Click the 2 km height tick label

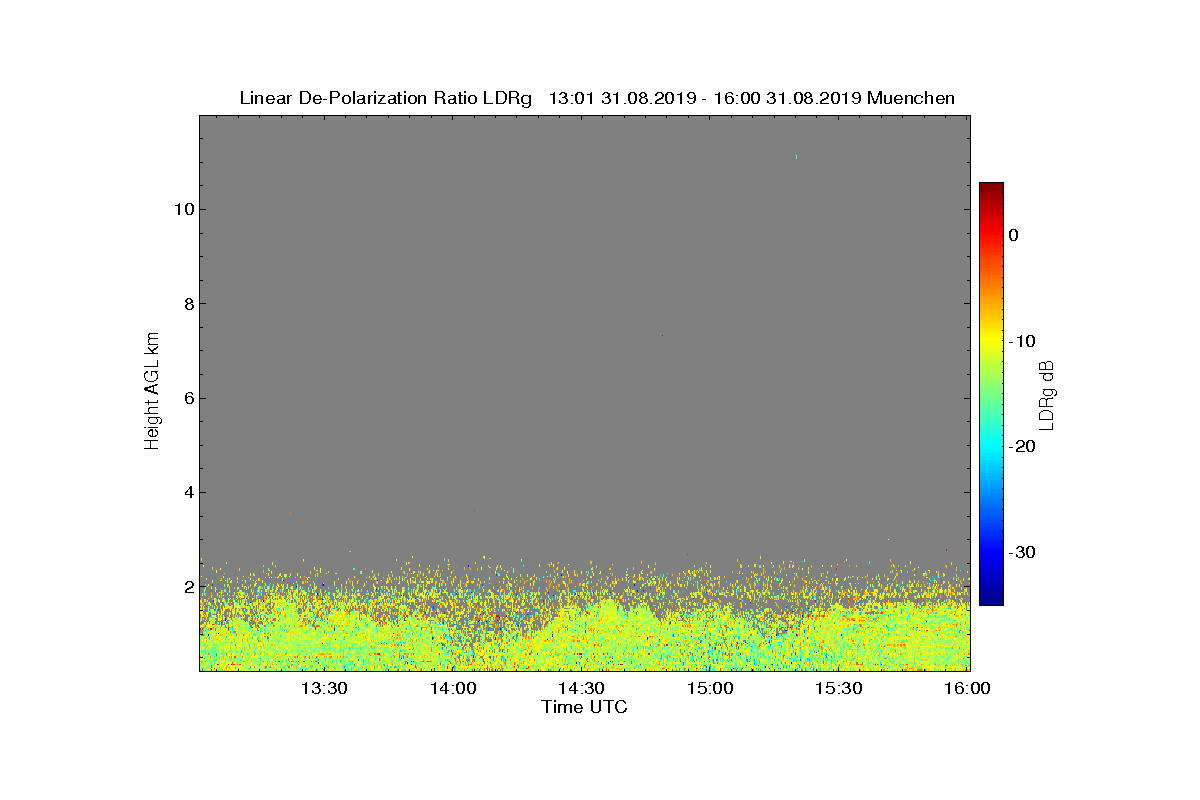click(x=188, y=586)
